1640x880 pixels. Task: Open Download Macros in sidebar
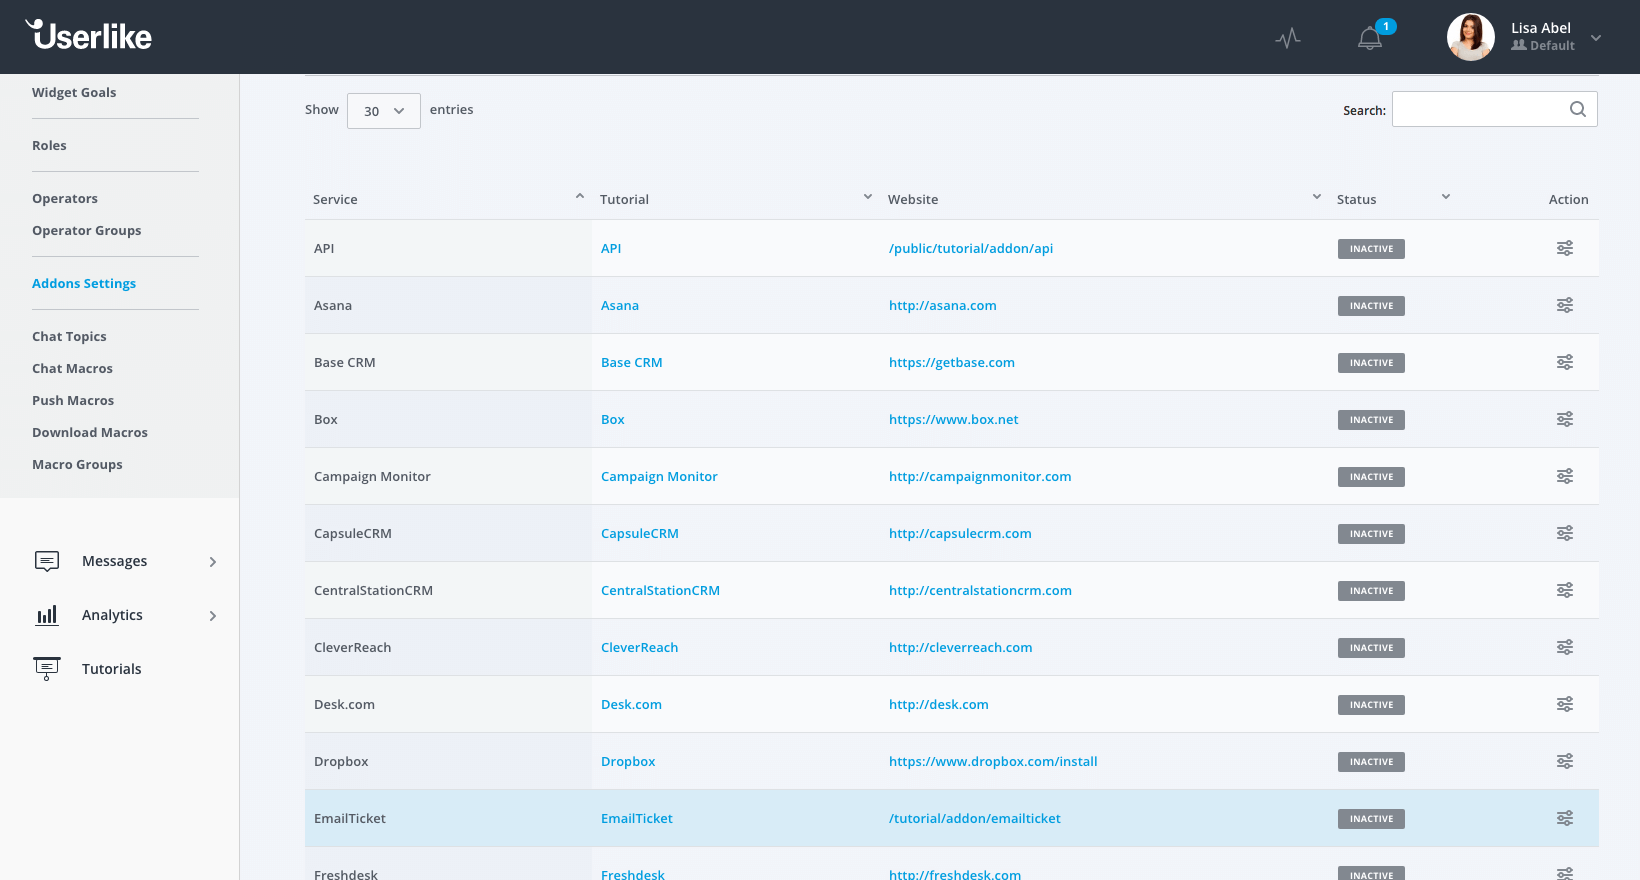[90, 432]
